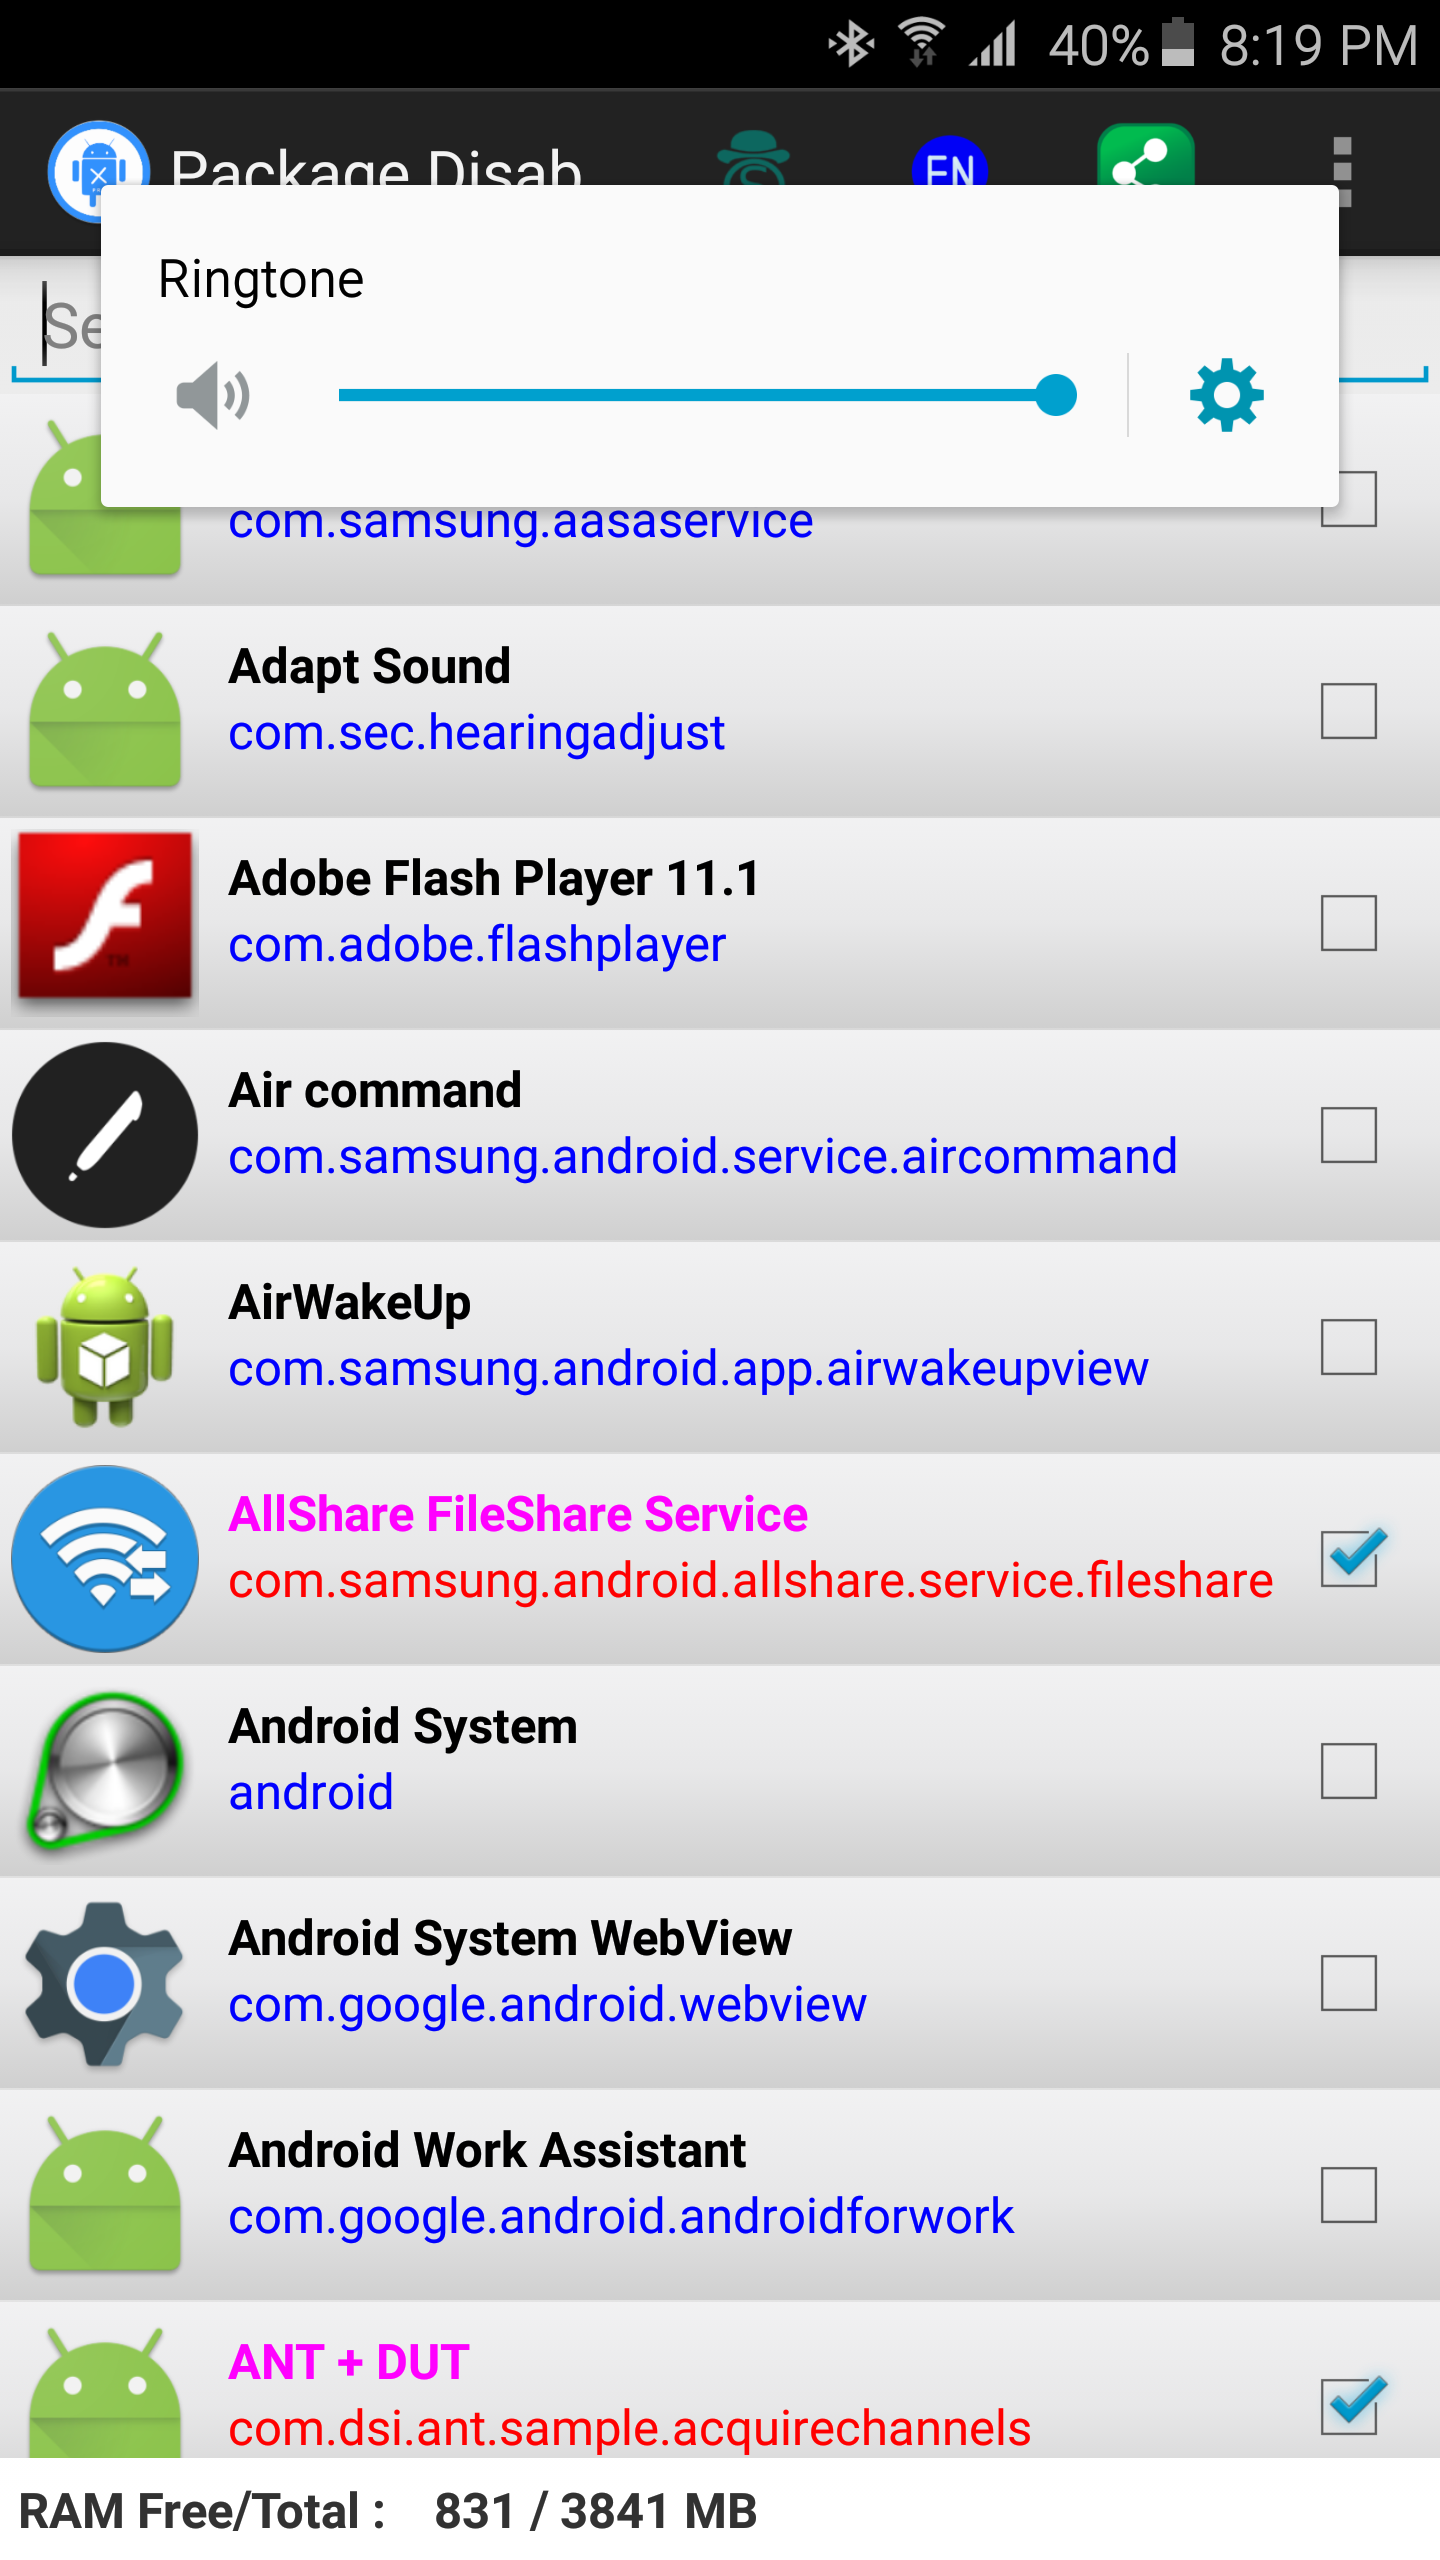
Task: Tap the Air command pen icon
Action: pyautogui.click(x=105, y=1135)
